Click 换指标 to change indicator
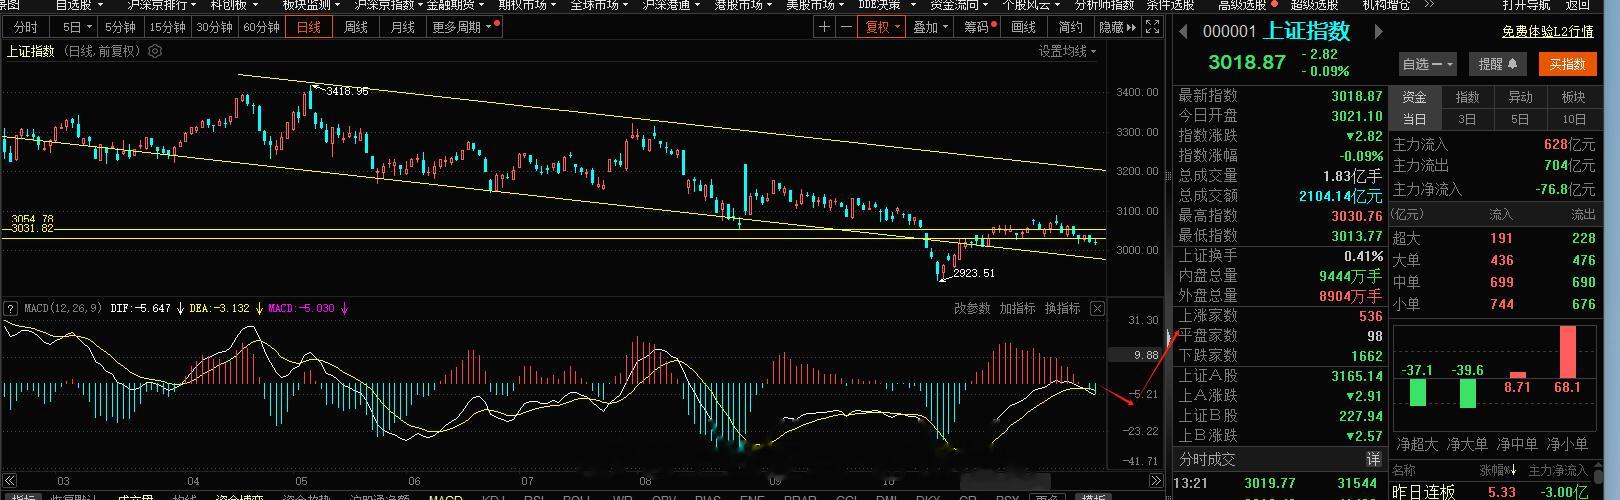This screenshot has height=500, width=1620. 1062,308
